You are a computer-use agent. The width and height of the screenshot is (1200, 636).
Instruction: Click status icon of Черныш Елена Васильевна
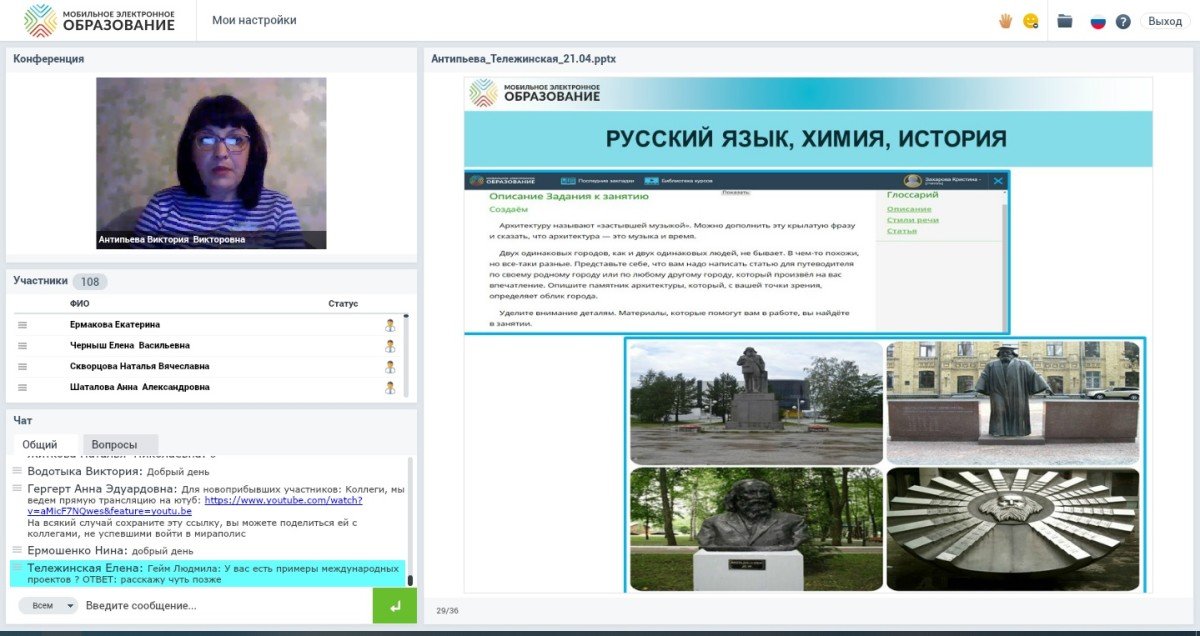coord(390,346)
